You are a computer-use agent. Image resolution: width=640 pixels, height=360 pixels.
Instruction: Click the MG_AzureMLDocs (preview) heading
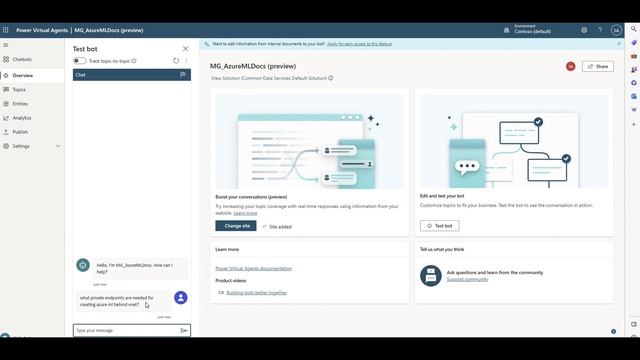[x=253, y=66]
